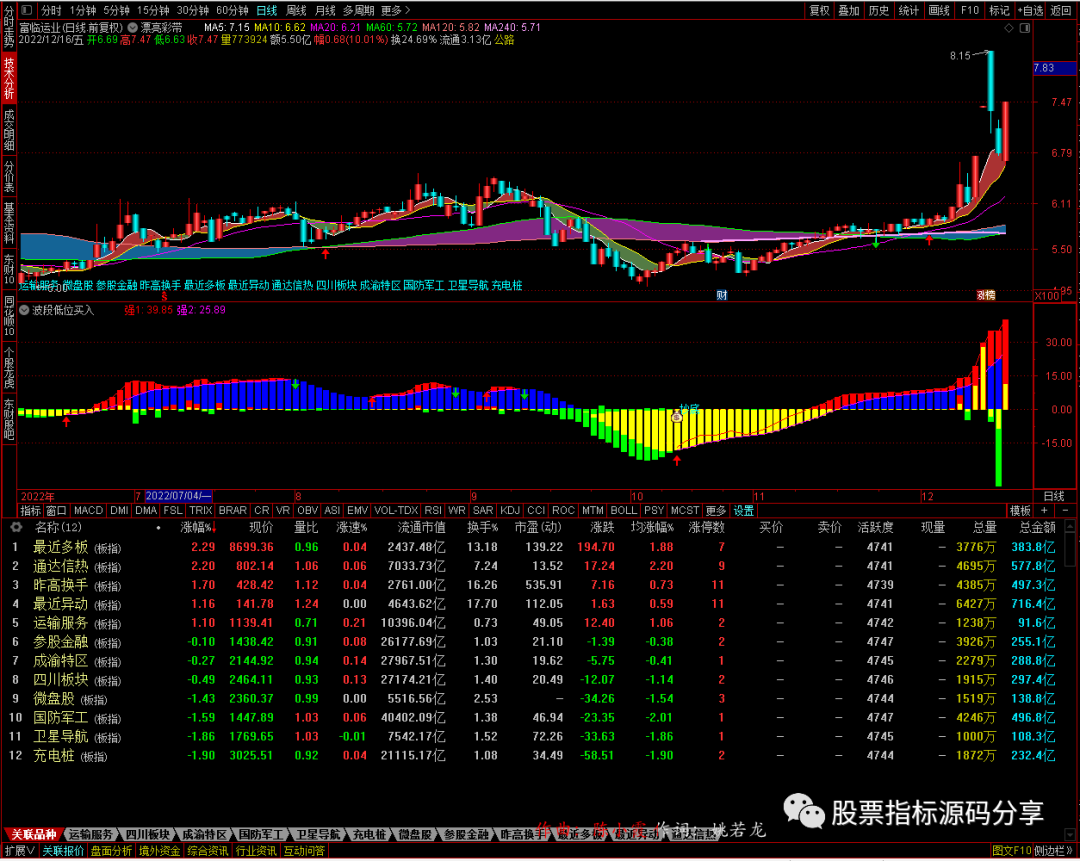Viewport: 1080px width, 861px height.
Task: Switch to 分时 period
Action: point(51,10)
